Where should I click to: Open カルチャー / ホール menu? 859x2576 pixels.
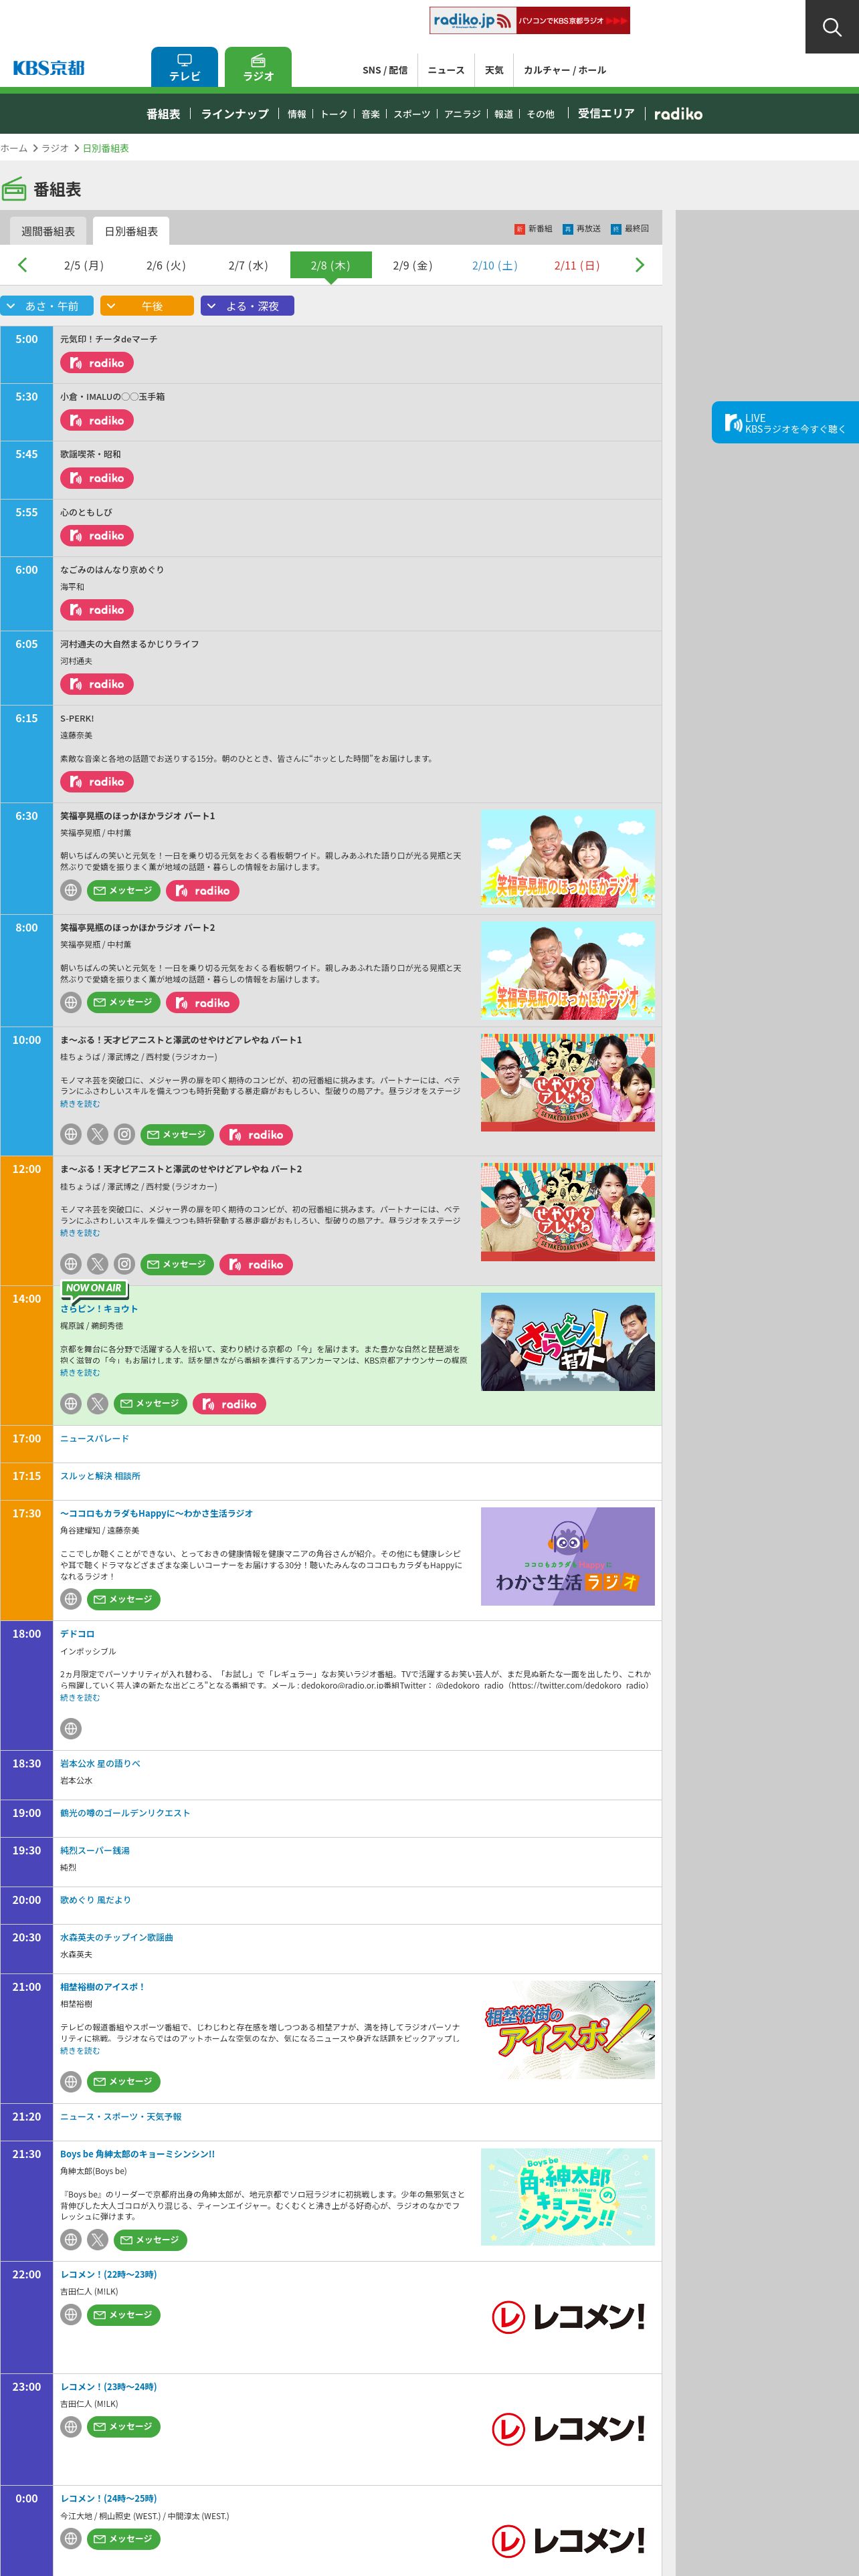pyautogui.click(x=565, y=70)
